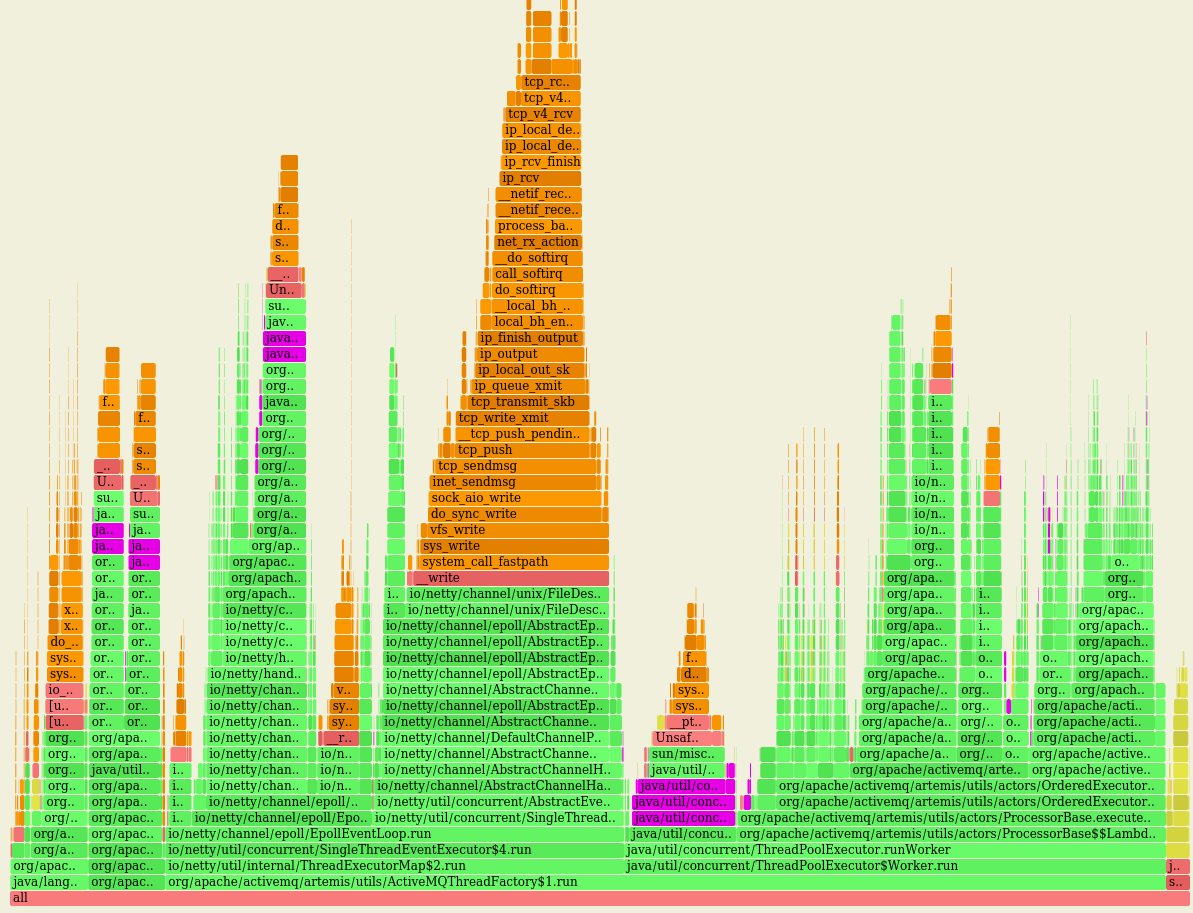
Task: Select the ThreadExecutorMap$2.run frame
Action: point(395,866)
